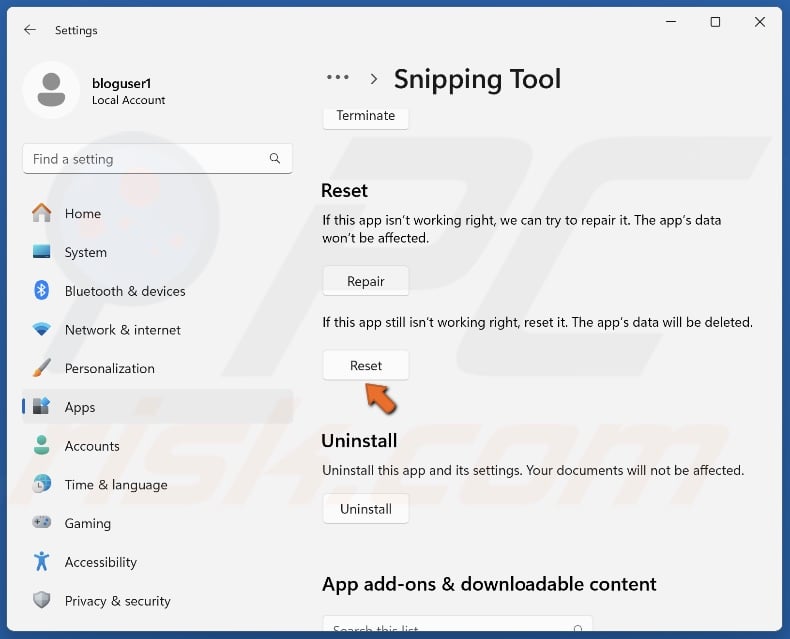Go to Accessibility settings
Viewport: 790px width, 639px height.
pos(158,561)
